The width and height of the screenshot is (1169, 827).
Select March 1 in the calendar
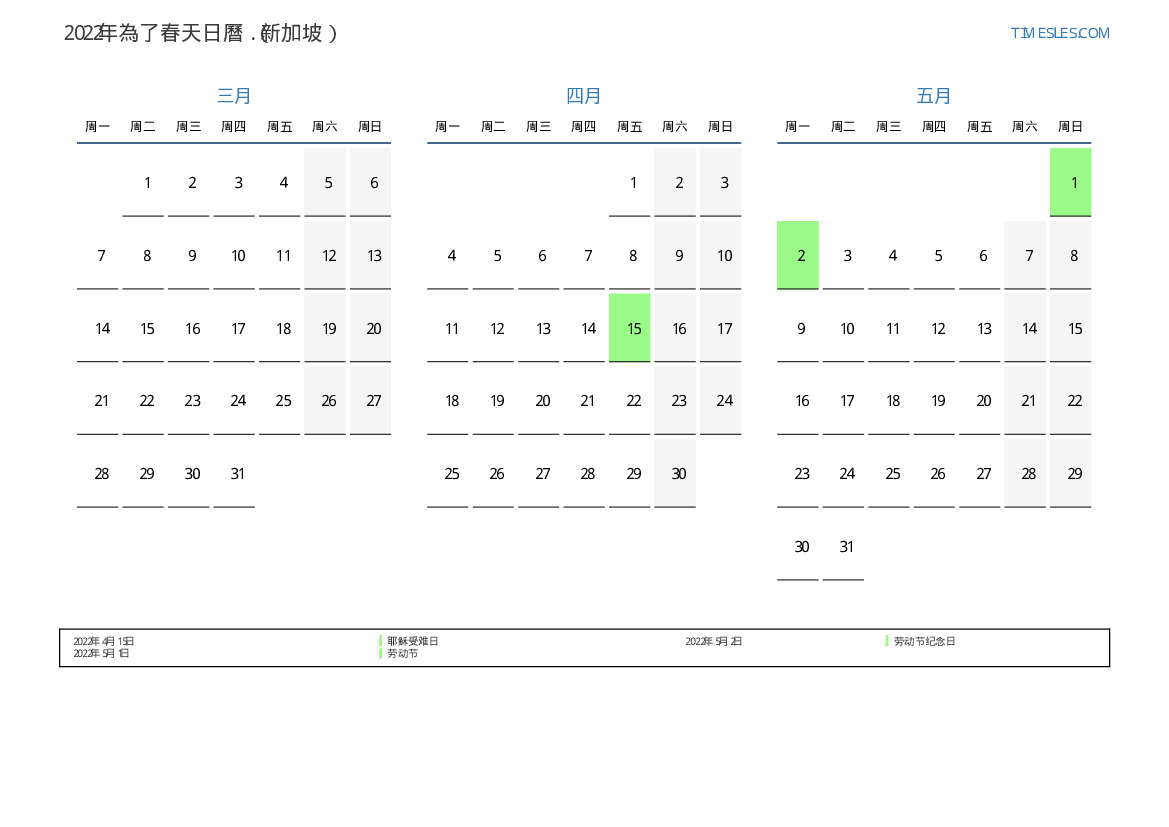point(147,183)
